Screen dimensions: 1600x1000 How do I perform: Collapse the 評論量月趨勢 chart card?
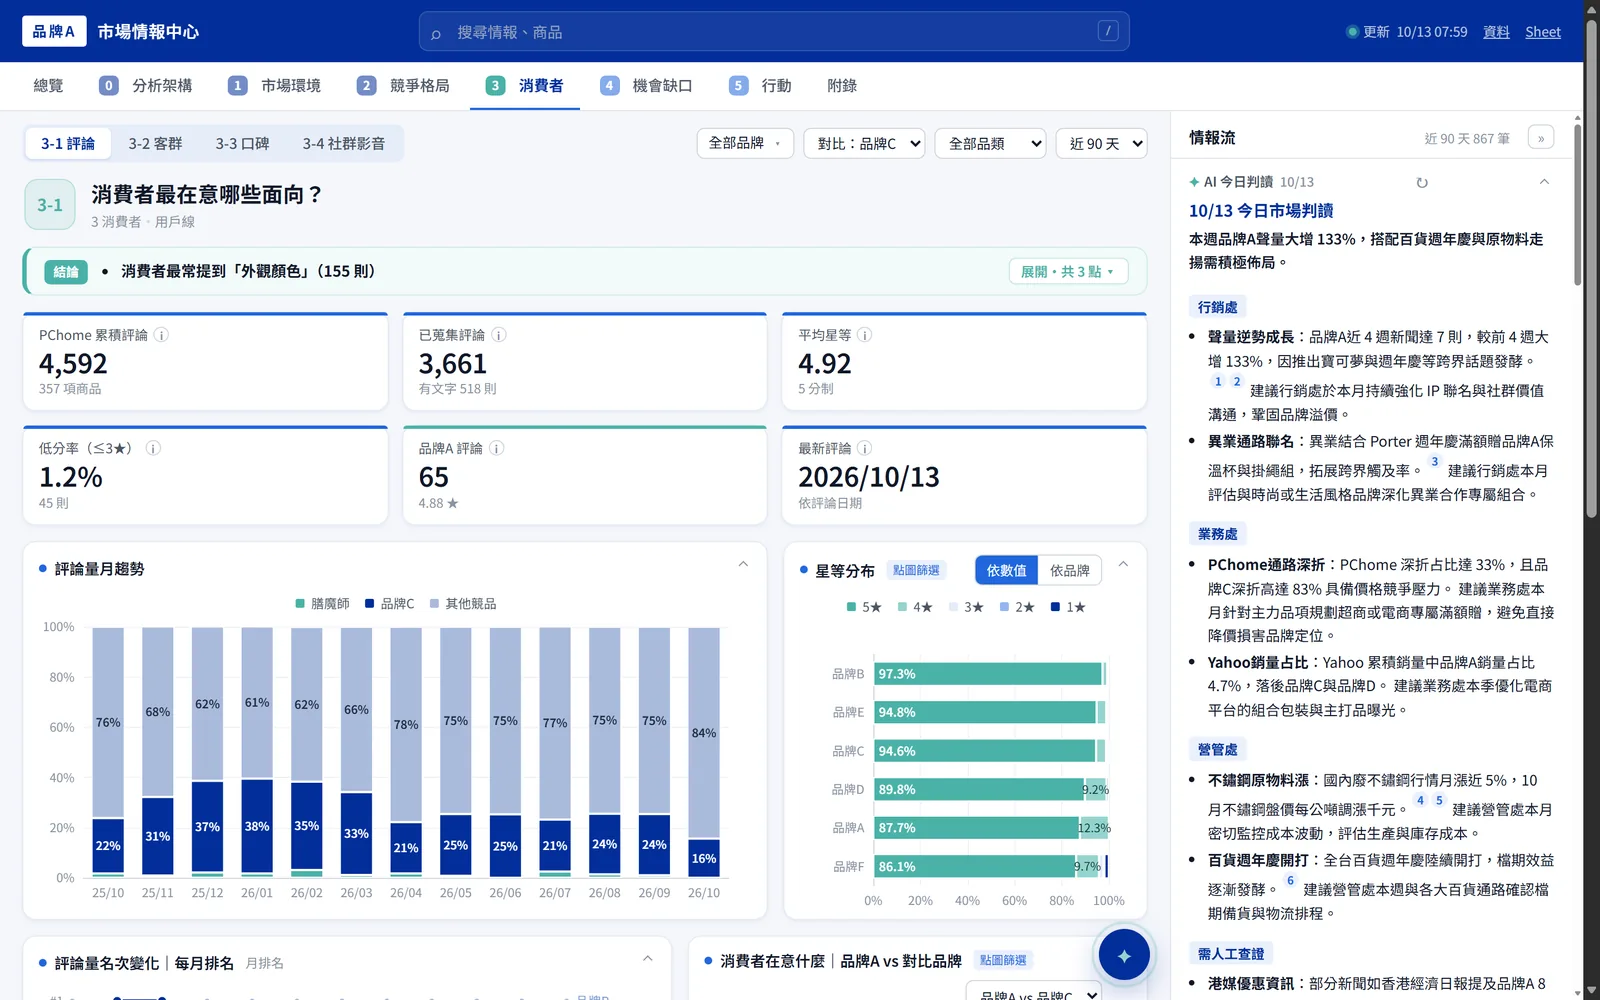[743, 564]
